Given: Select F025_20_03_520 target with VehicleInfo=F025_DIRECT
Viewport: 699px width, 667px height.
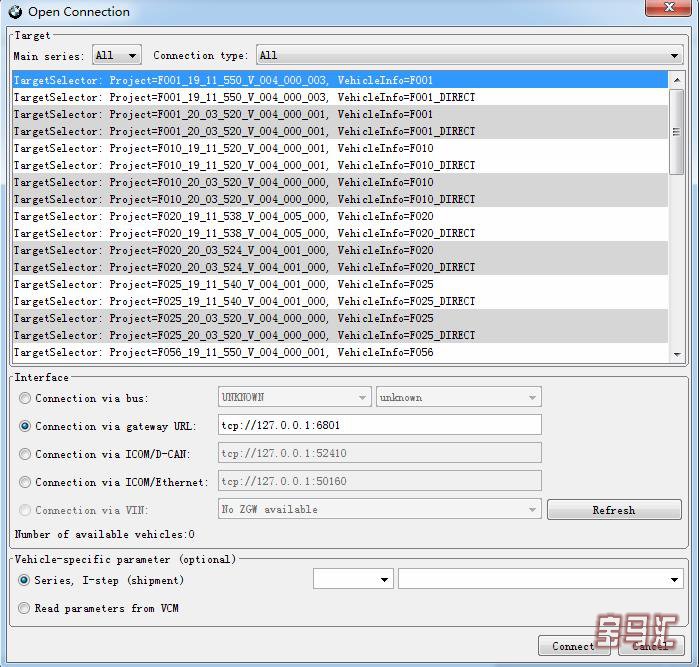Looking at the screenshot, I should (x=340, y=335).
